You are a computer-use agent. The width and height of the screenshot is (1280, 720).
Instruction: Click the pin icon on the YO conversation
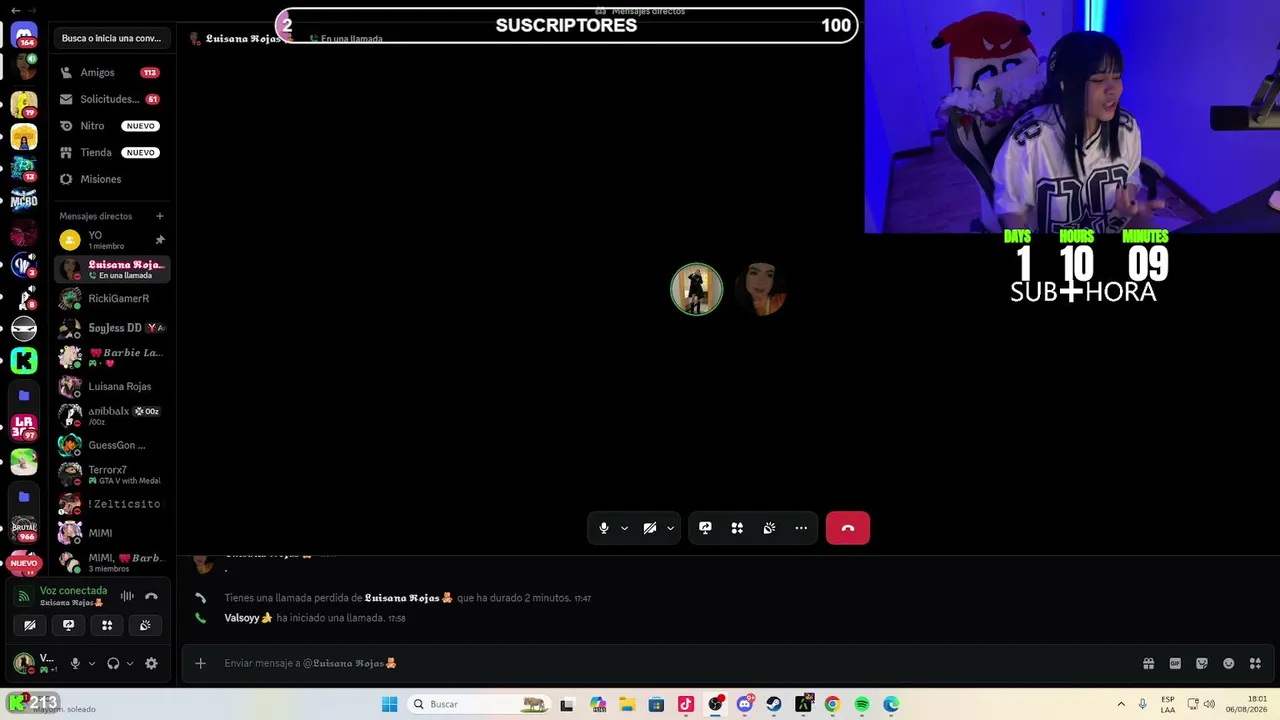(x=159, y=240)
